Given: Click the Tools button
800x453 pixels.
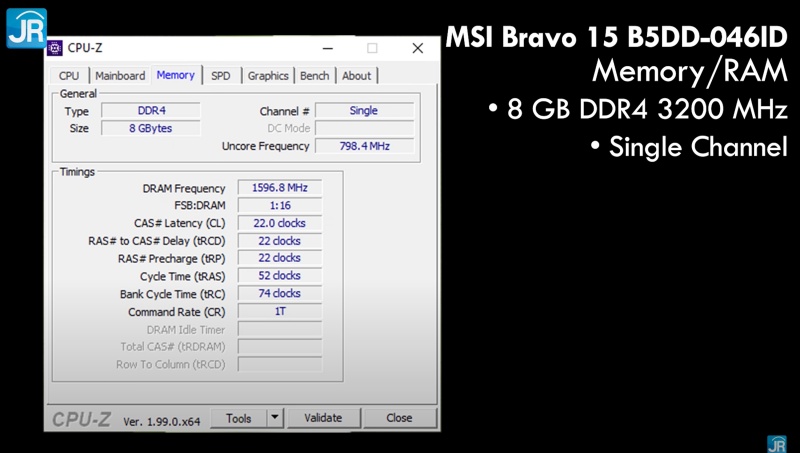Looking at the screenshot, I should coord(238,418).
